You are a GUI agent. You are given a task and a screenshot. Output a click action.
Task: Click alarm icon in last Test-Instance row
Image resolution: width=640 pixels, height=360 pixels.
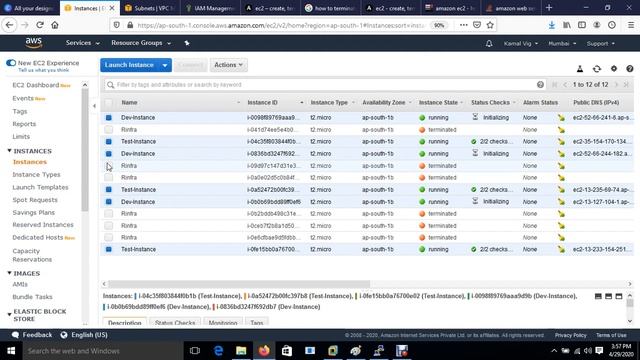coord(562,249)
